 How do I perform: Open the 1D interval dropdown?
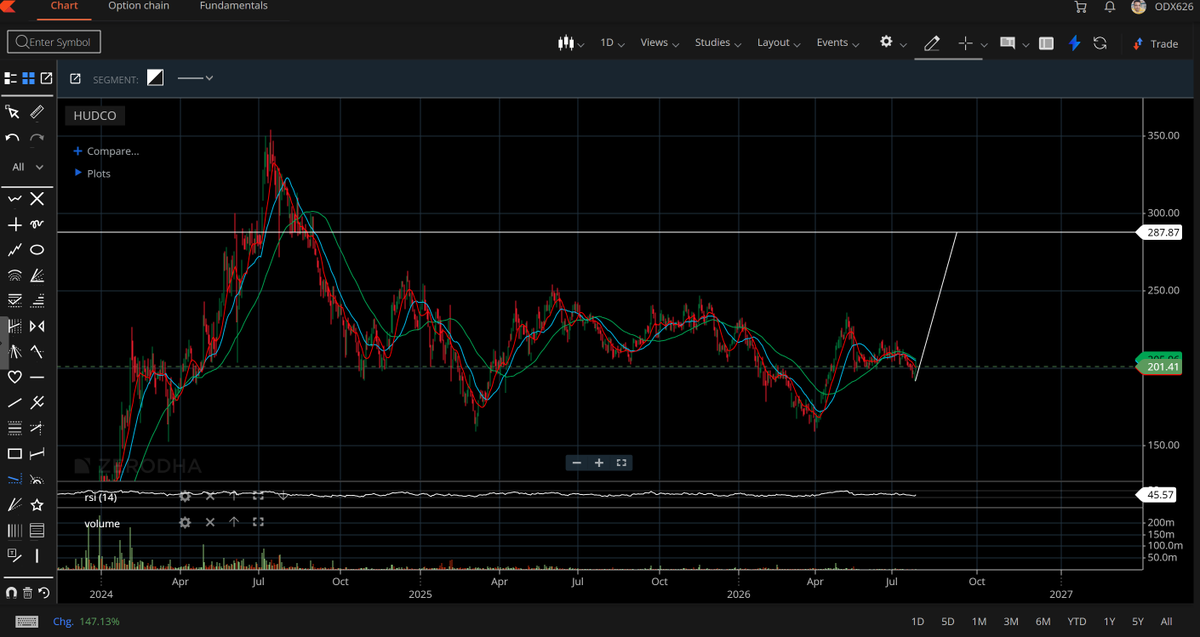point(612,43)
